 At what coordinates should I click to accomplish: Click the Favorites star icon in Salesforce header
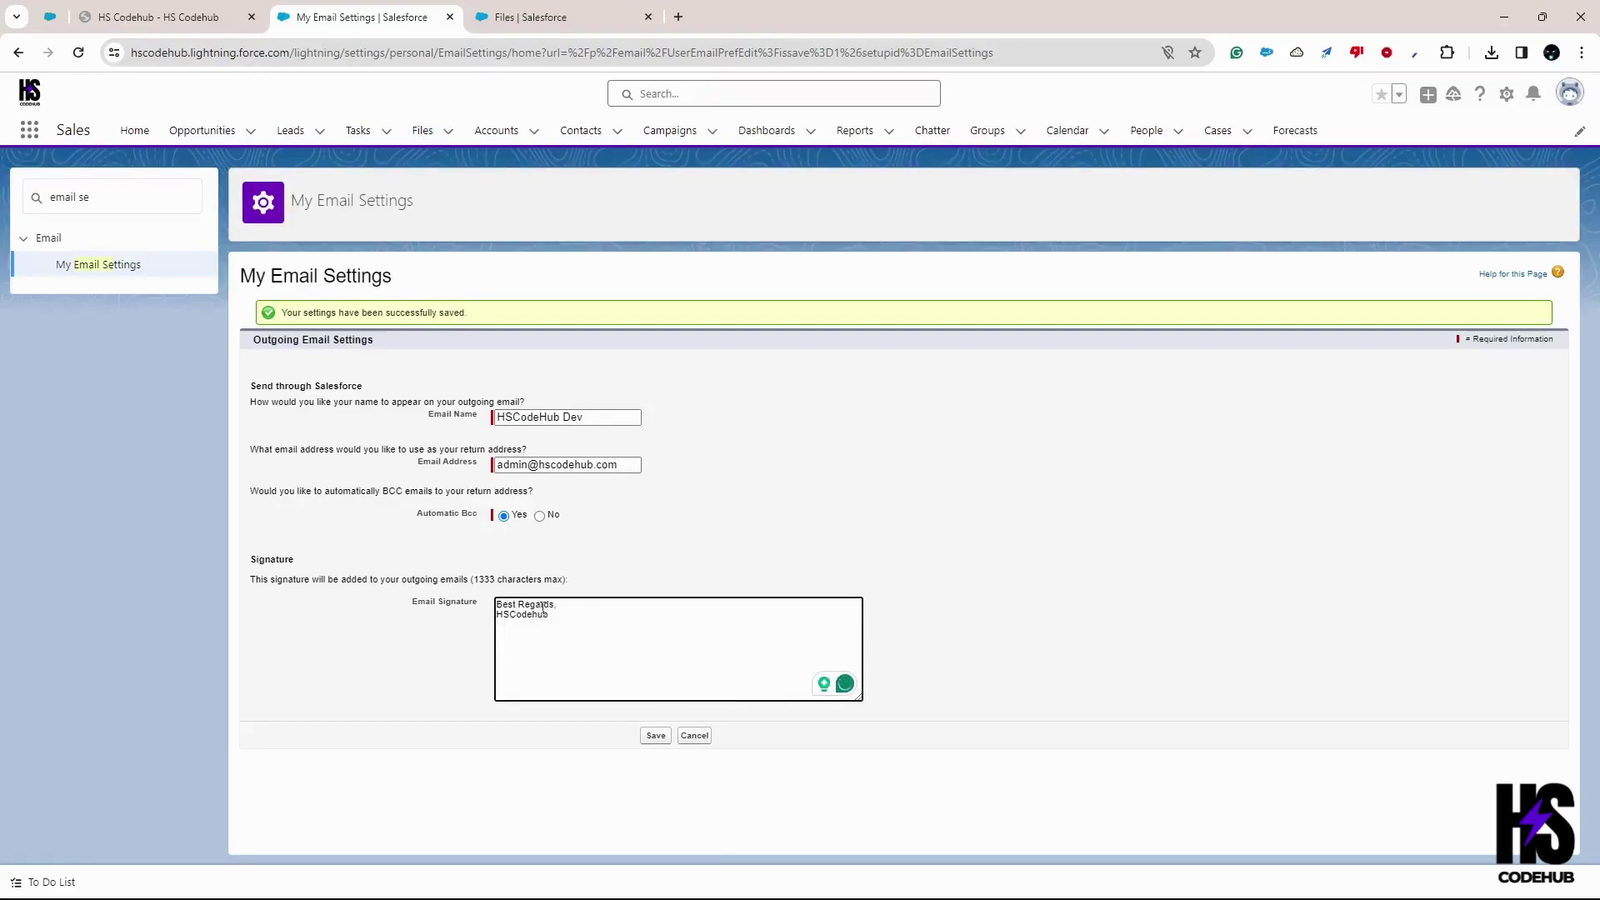click(x=1381, y=94)
